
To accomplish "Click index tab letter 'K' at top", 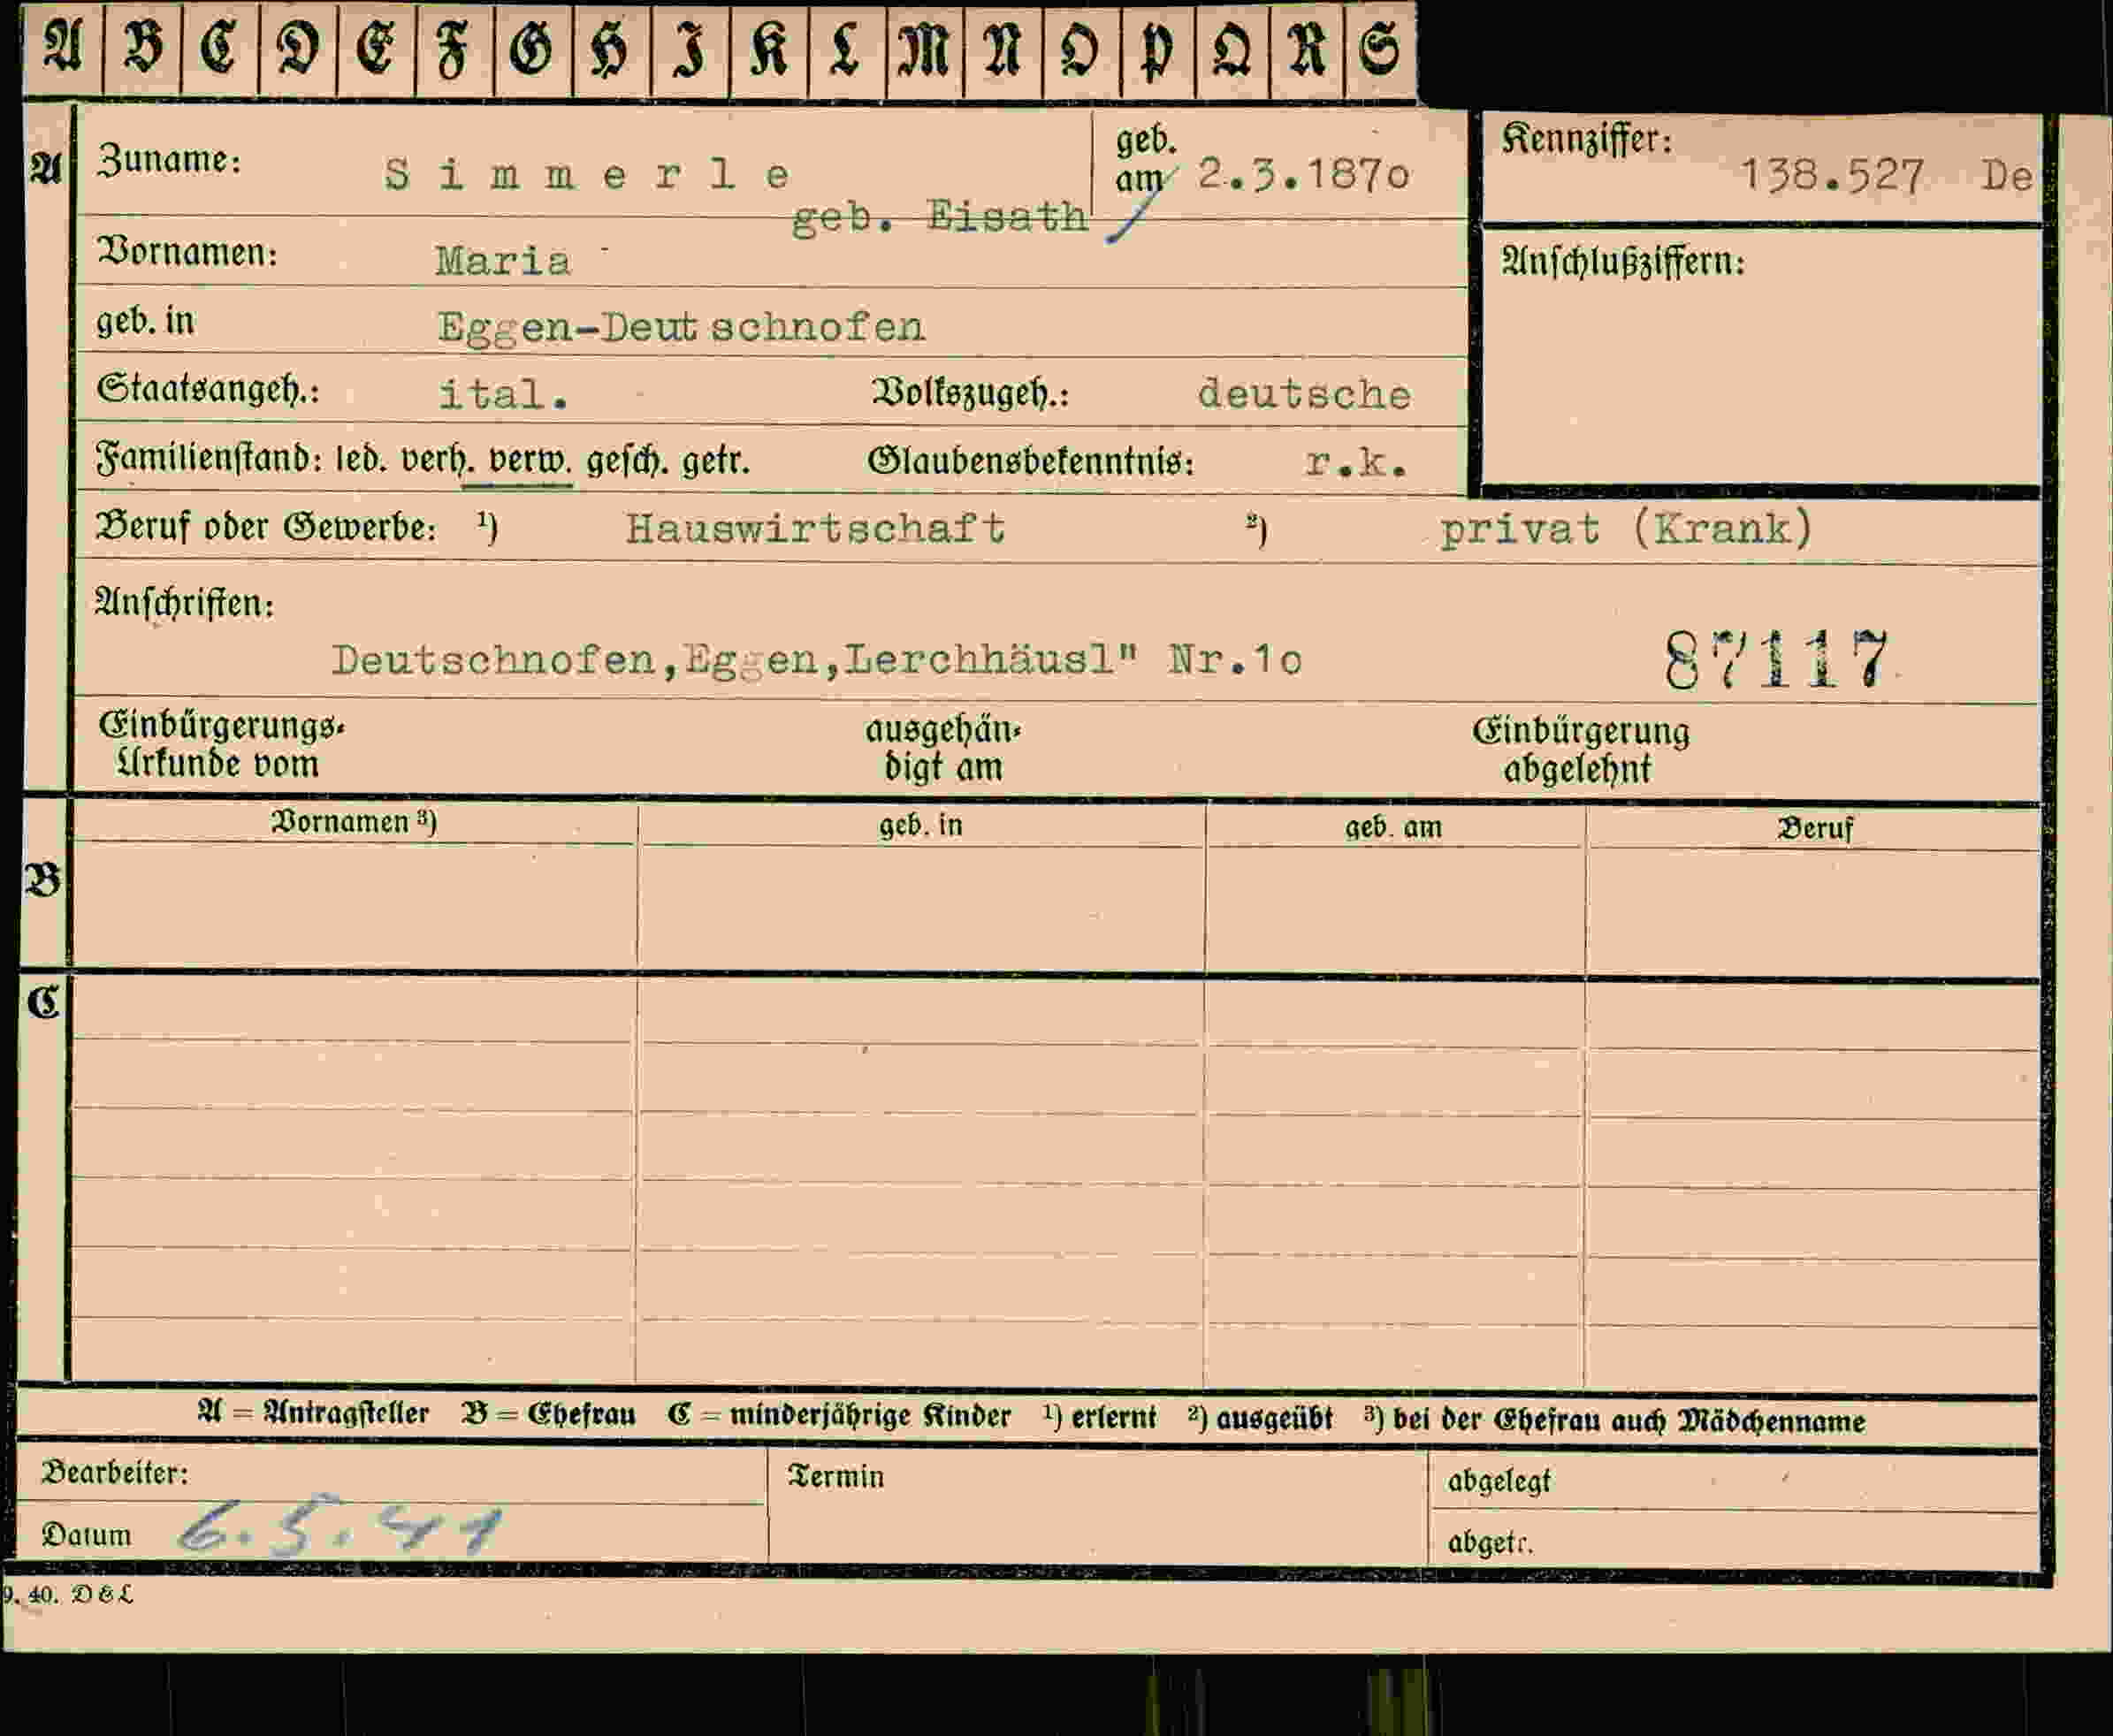I will pos(768,50).
